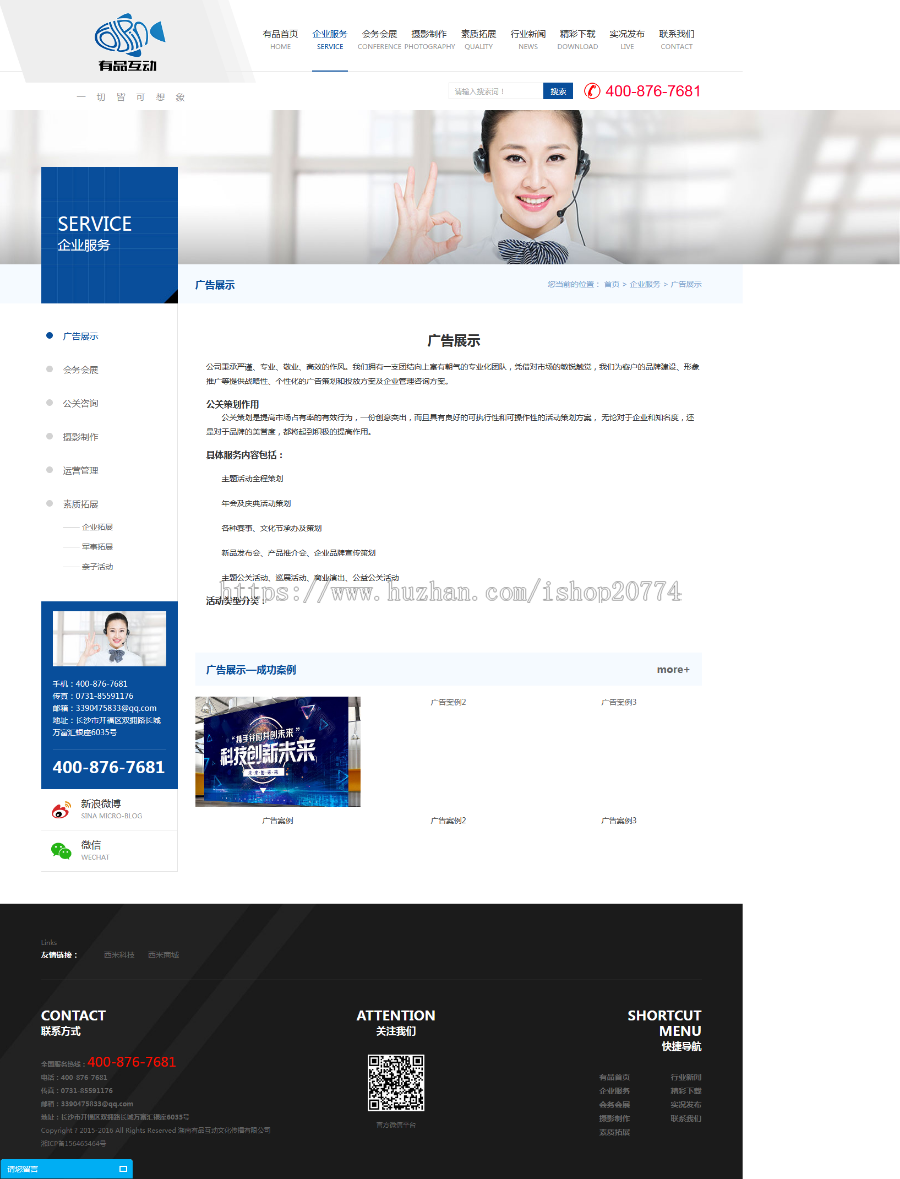Click the red phone icon beside 400-876-7681

coord(592,91)
